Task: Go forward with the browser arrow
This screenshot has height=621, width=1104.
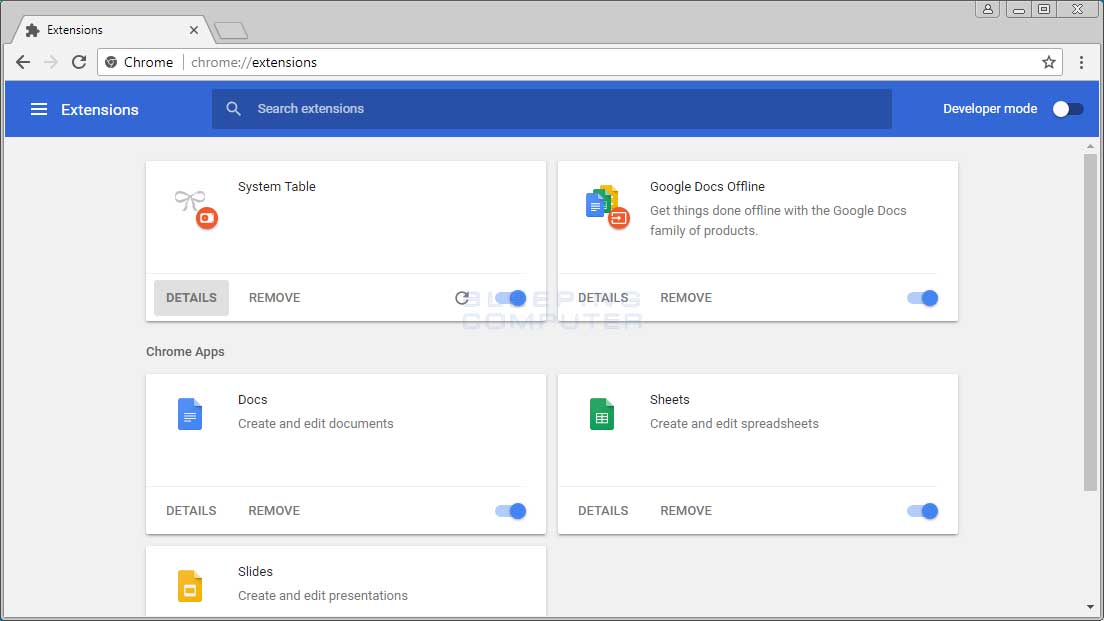Action: tap(51, 62)
